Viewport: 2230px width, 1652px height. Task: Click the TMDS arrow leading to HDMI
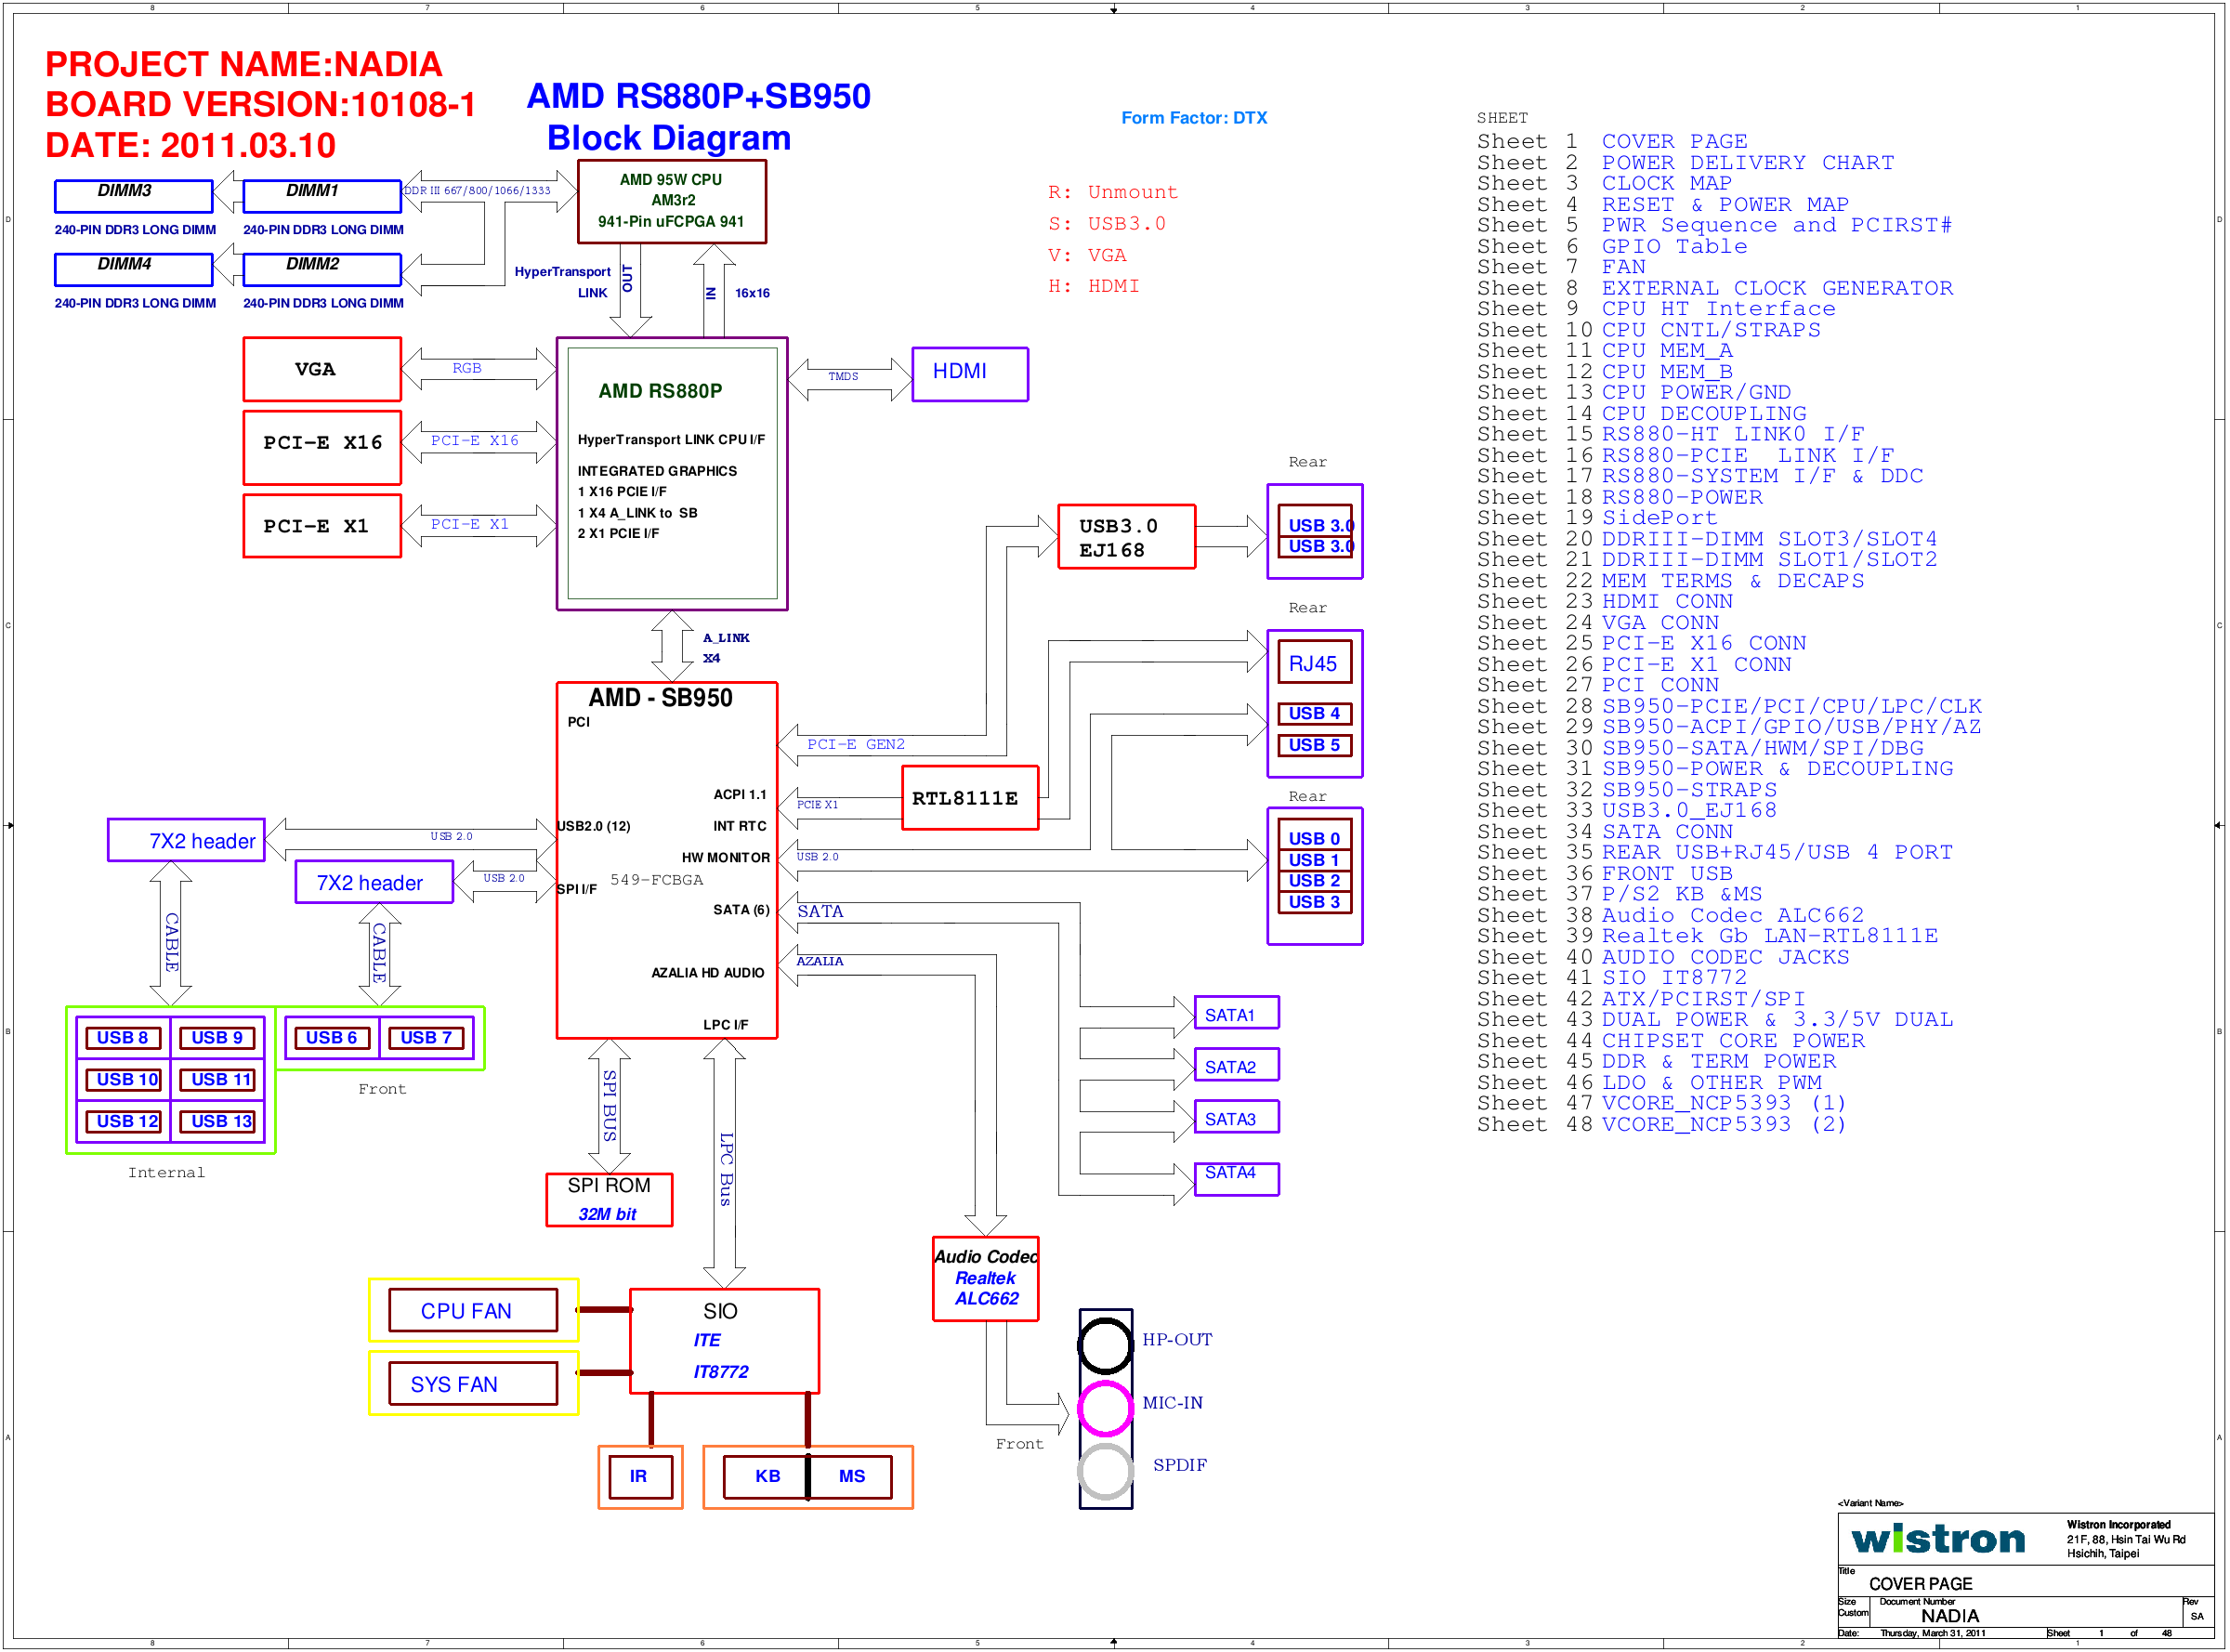click(850, 378)
